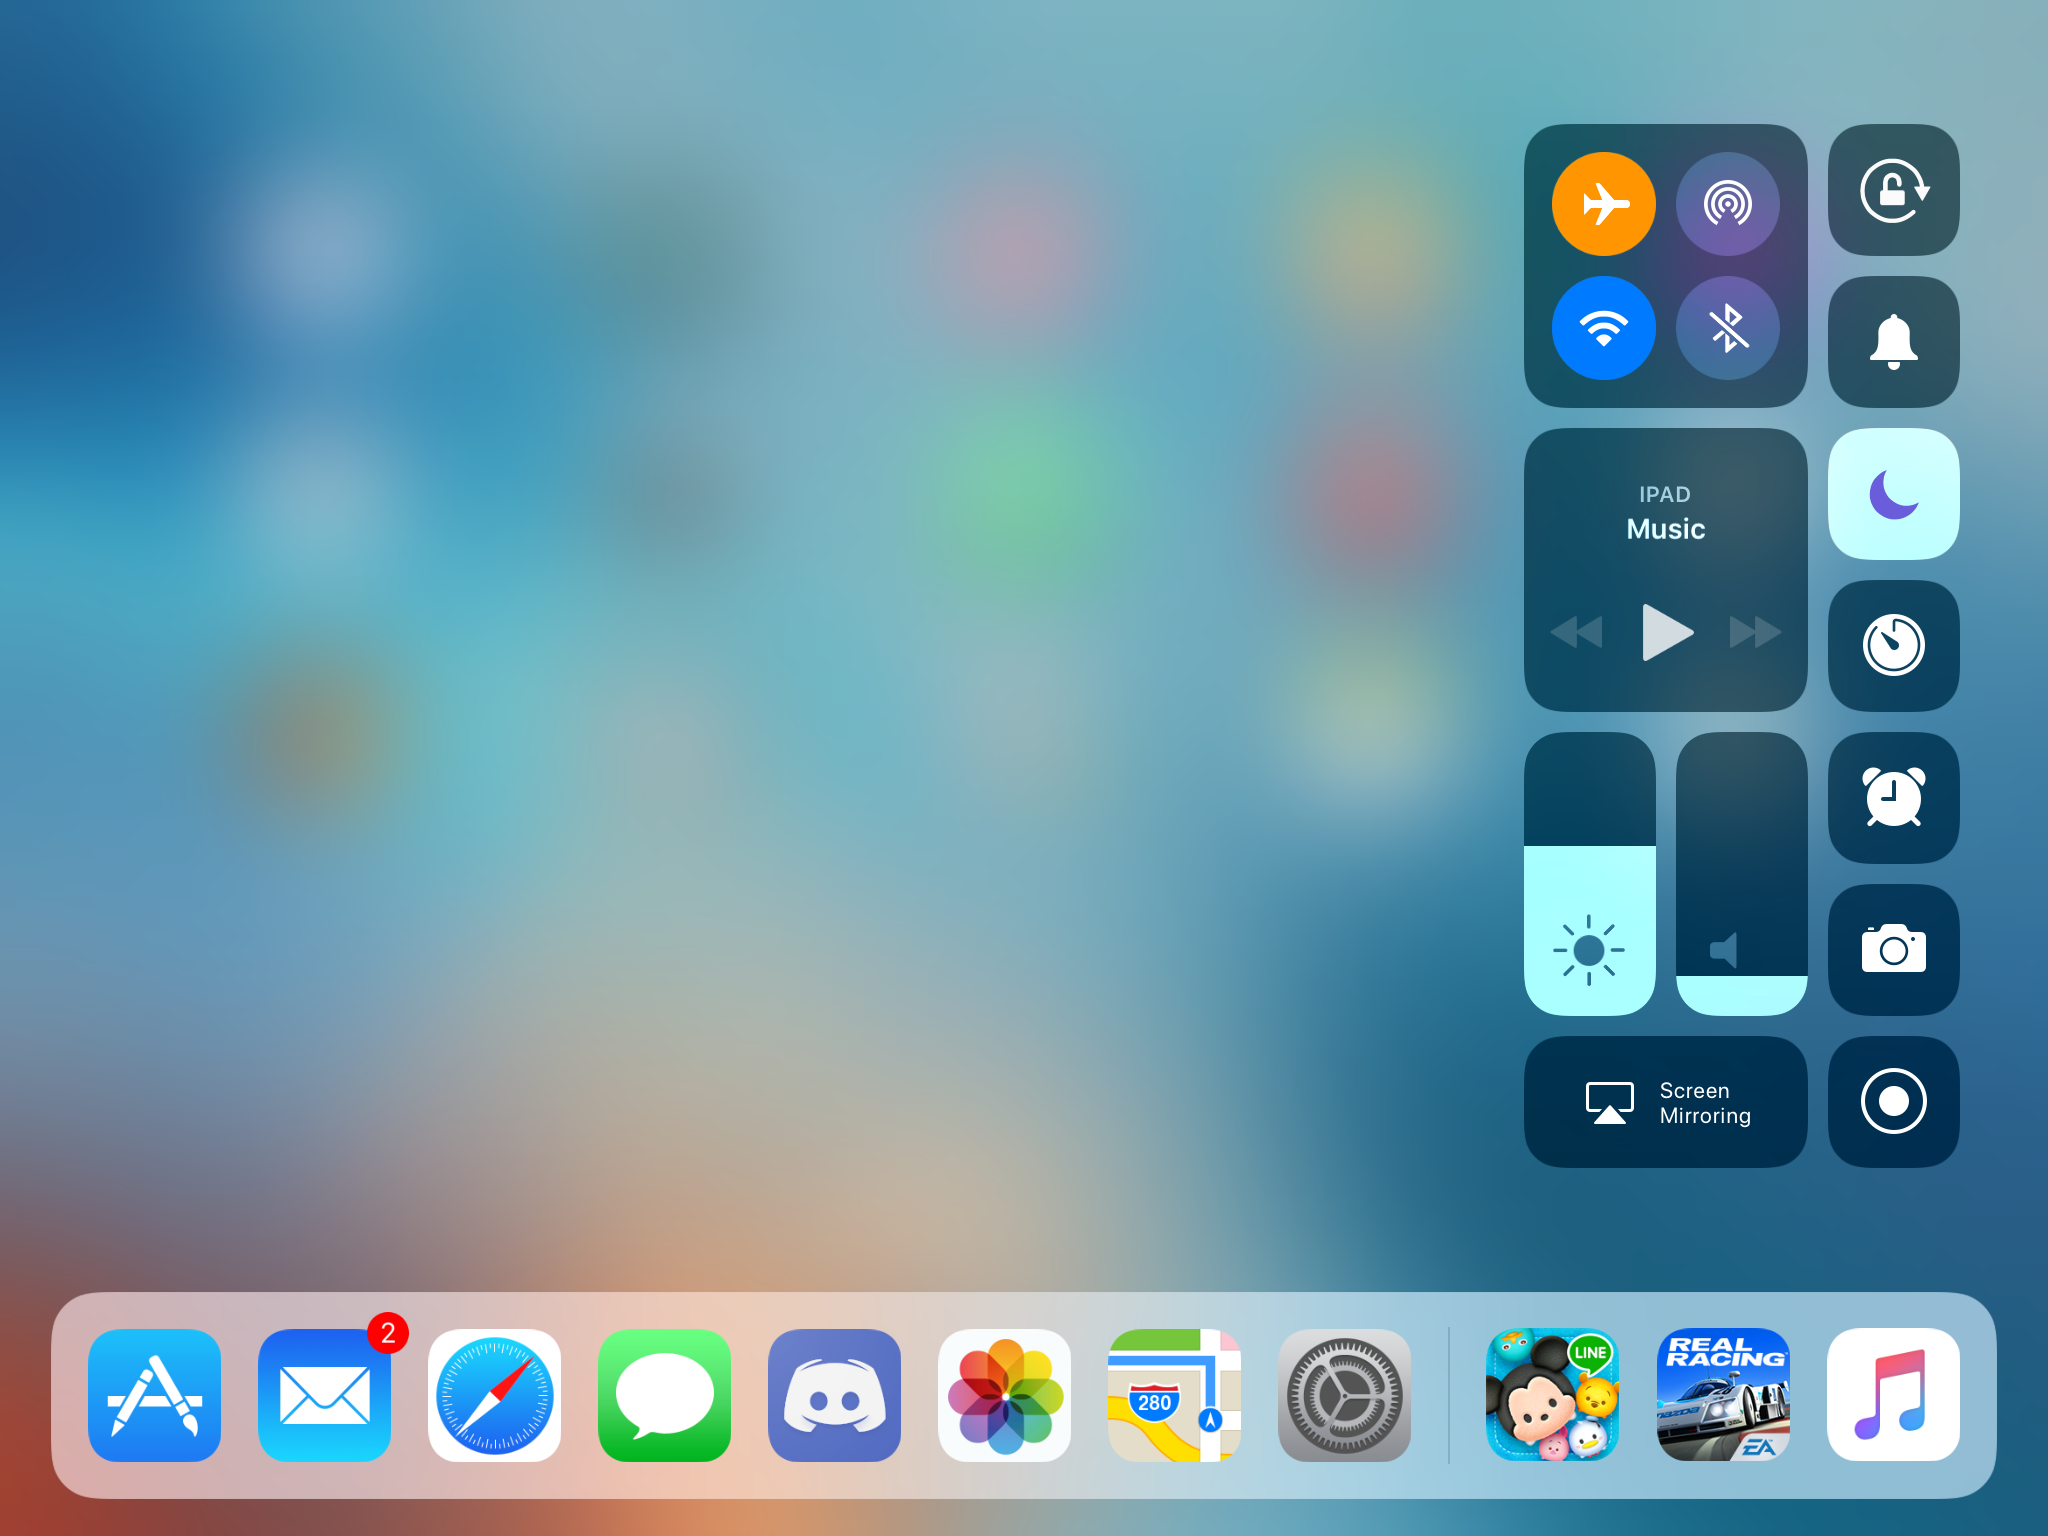Open the Settings app

point(1344,1395)
